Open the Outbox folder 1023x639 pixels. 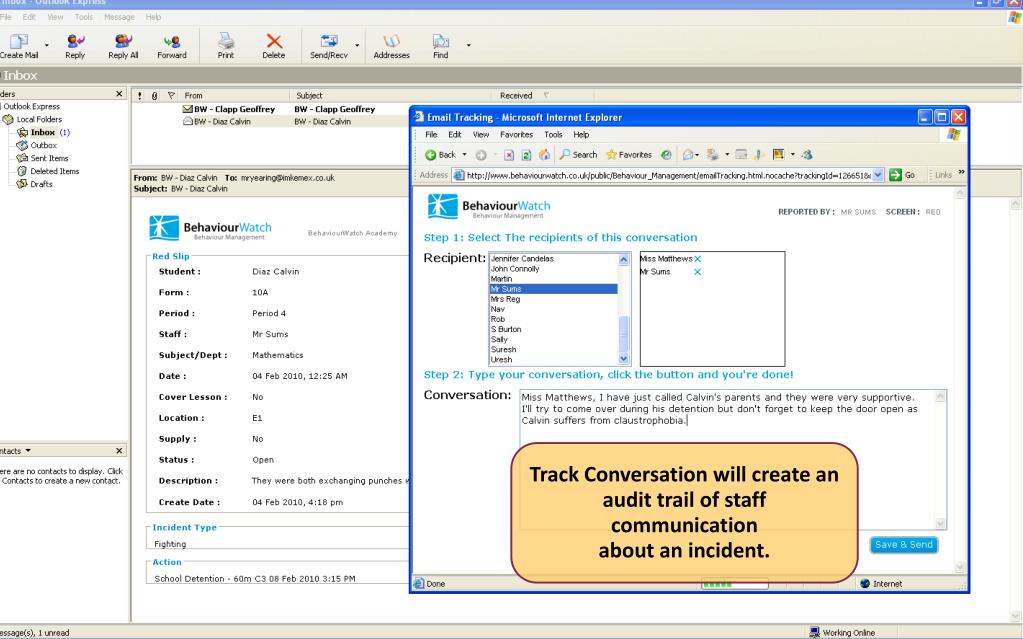tap(37, 145)
